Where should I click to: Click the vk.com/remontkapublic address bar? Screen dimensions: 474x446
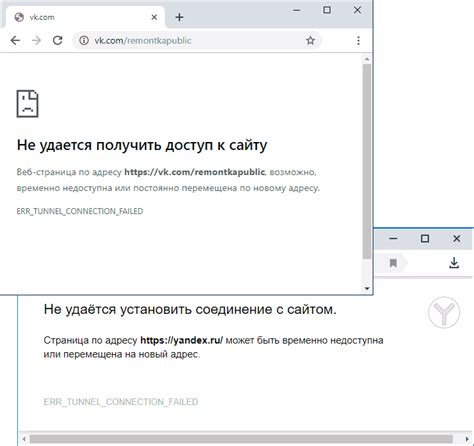(x=197, y=41)
